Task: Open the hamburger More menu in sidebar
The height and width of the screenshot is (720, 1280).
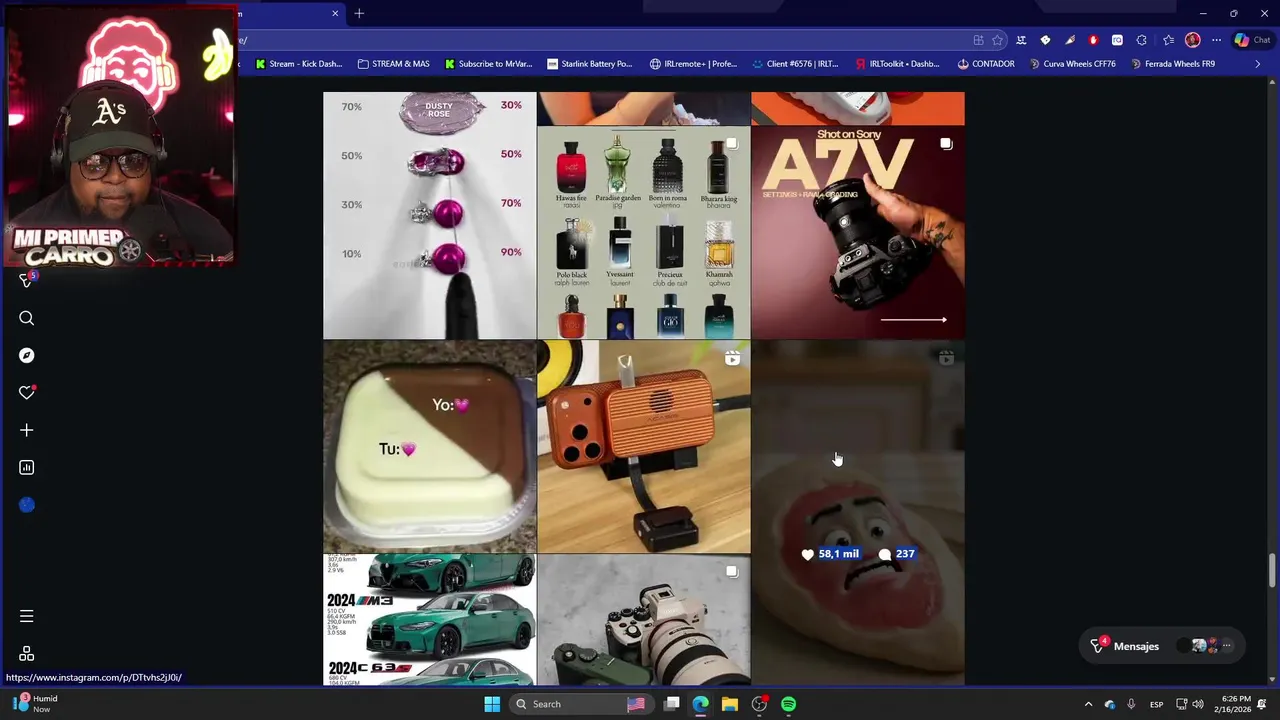Action: 27,616
